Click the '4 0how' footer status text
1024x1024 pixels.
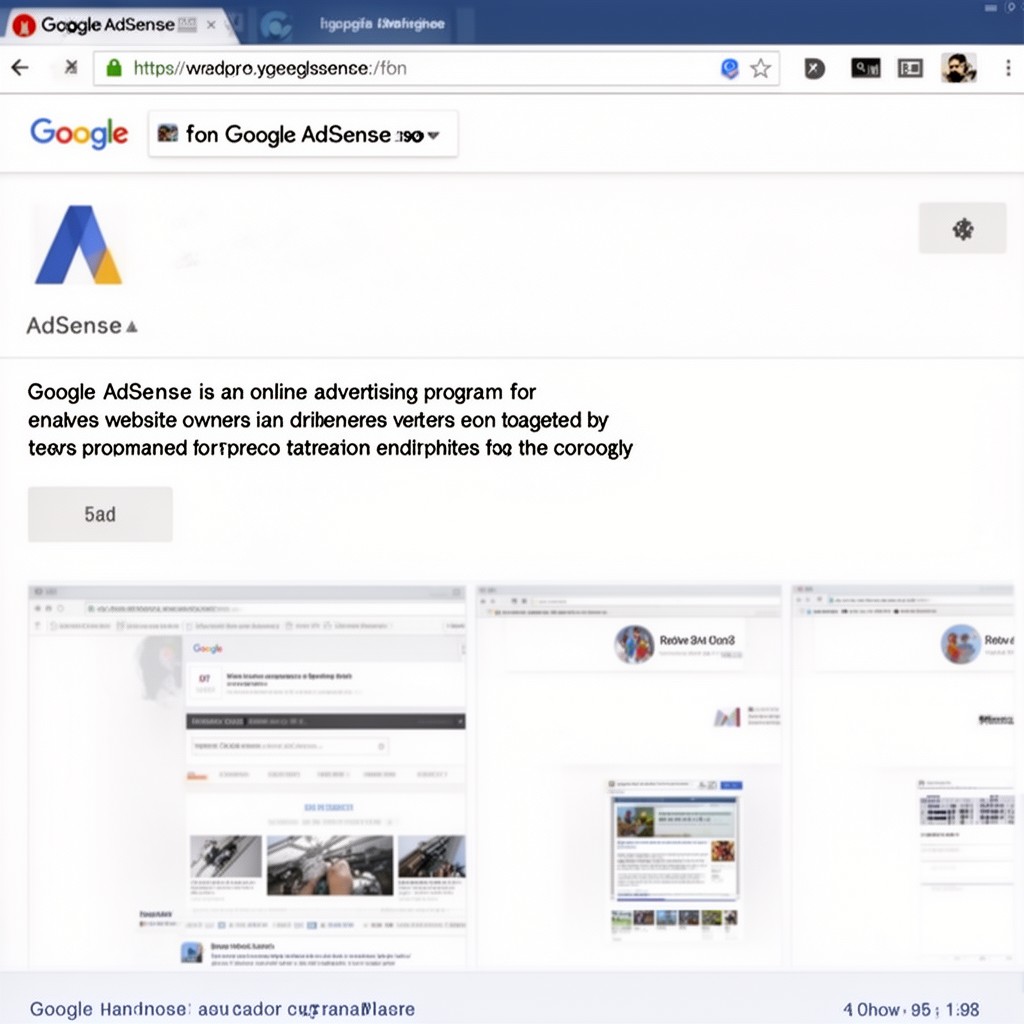[x=911, y=1010]
